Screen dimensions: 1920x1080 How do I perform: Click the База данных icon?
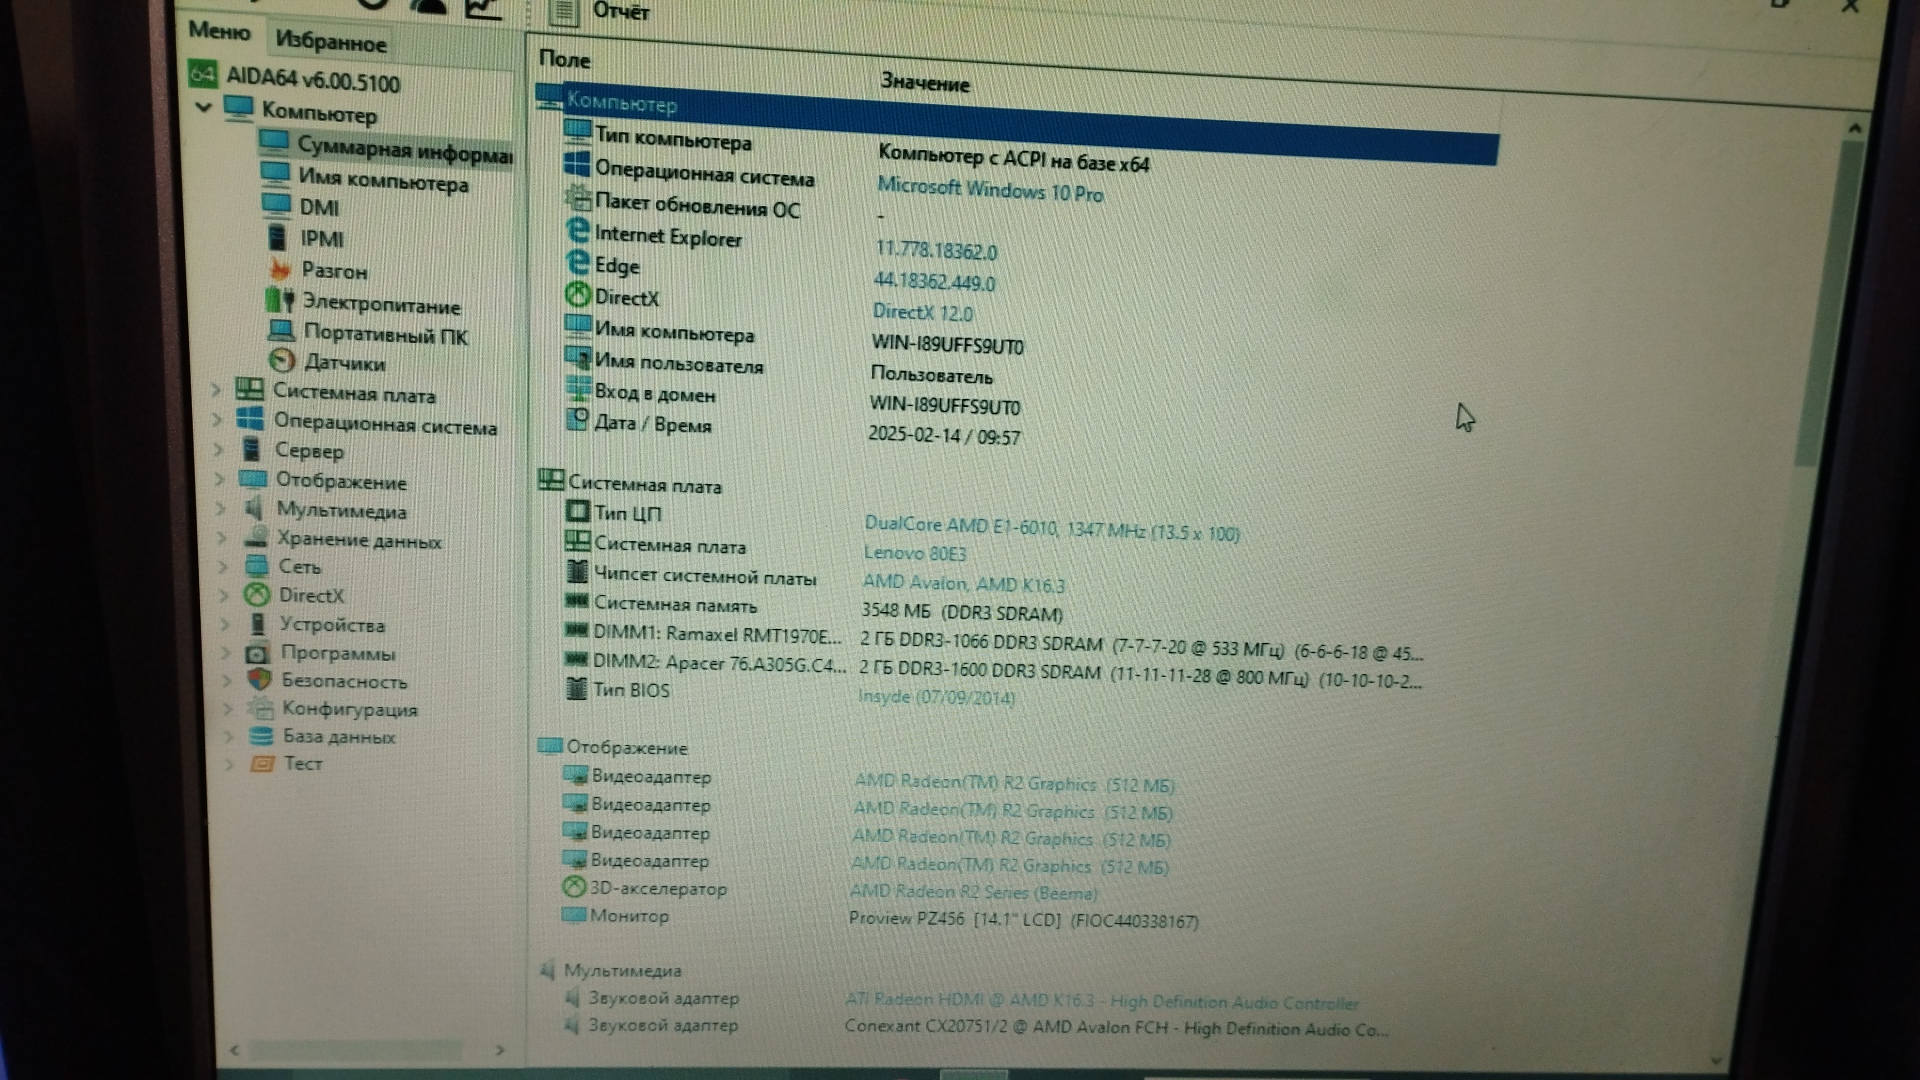tap(262, 736)
